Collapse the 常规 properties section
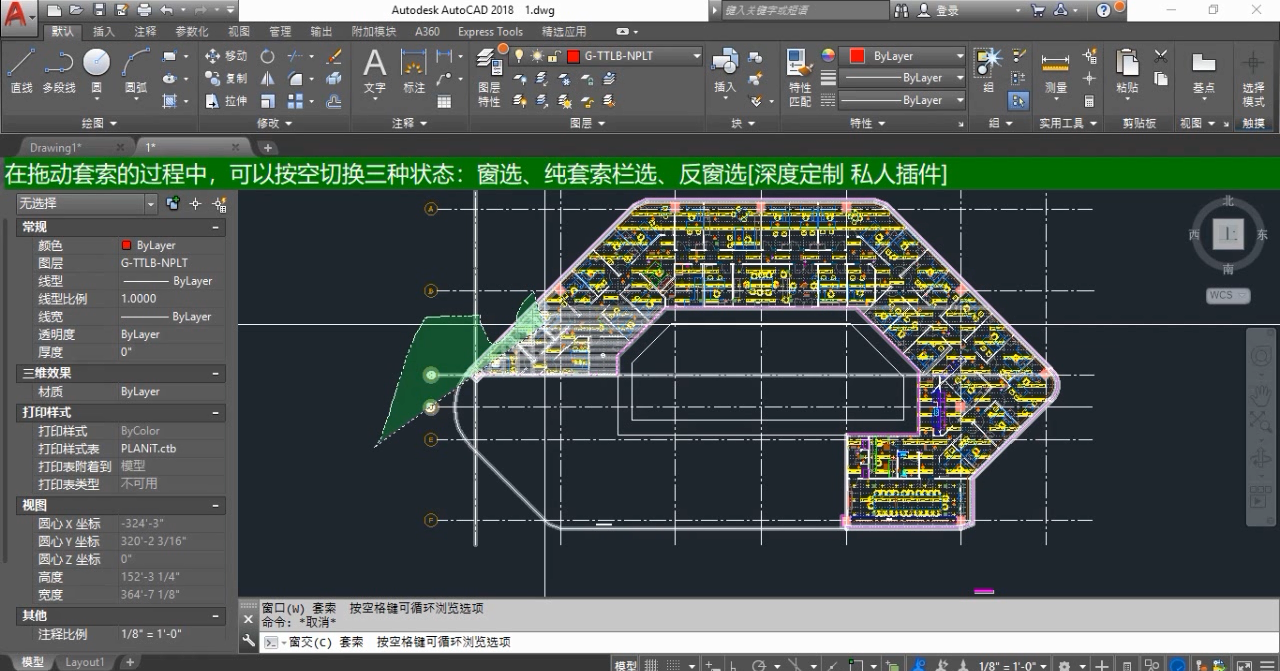 [215, 227]
